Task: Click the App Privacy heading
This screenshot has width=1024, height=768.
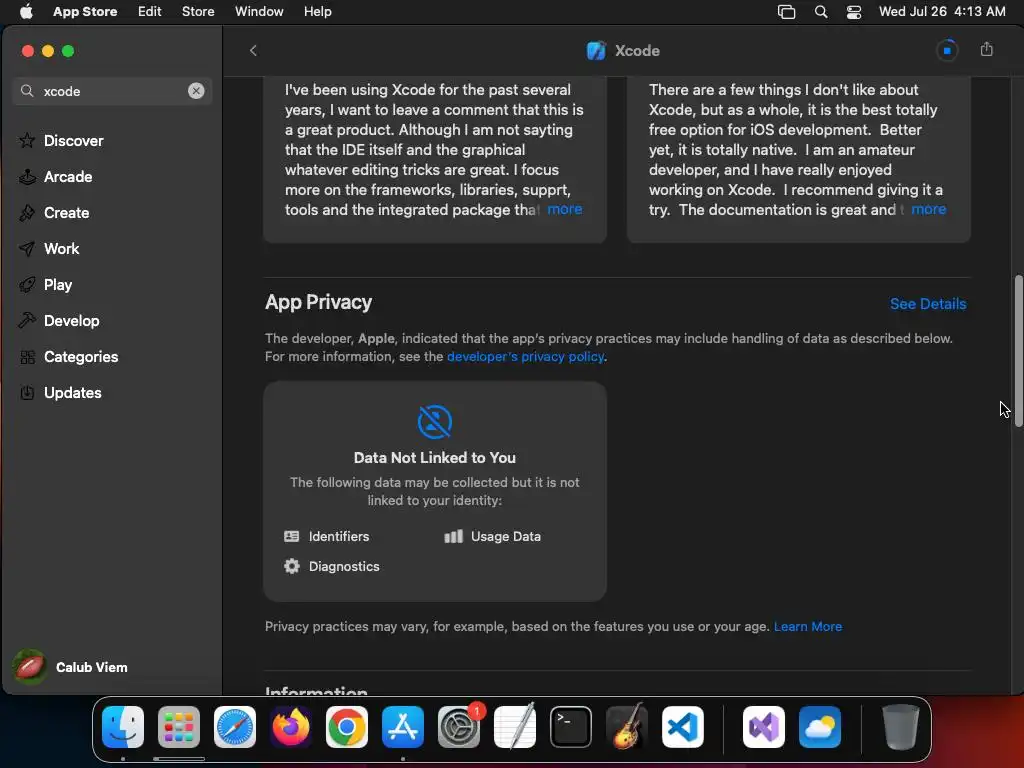Action: coord(319,302)
